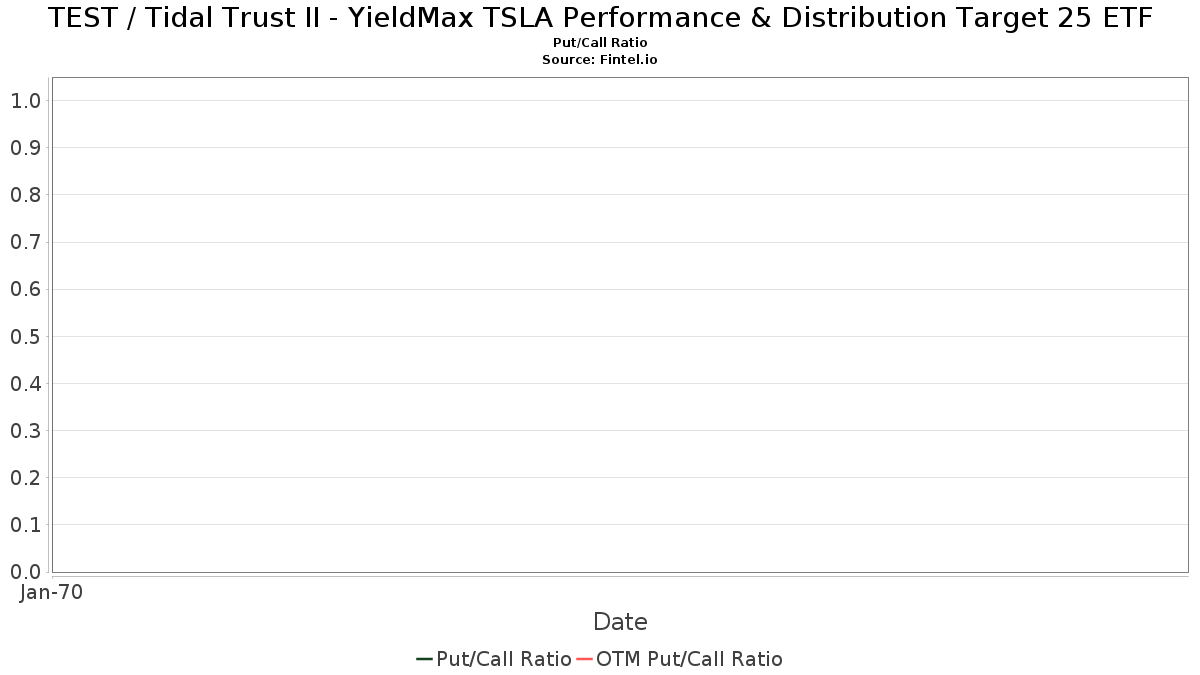Toggle the Put/Call Ratio legend label
1200x675 pixels.
[504, 659]
